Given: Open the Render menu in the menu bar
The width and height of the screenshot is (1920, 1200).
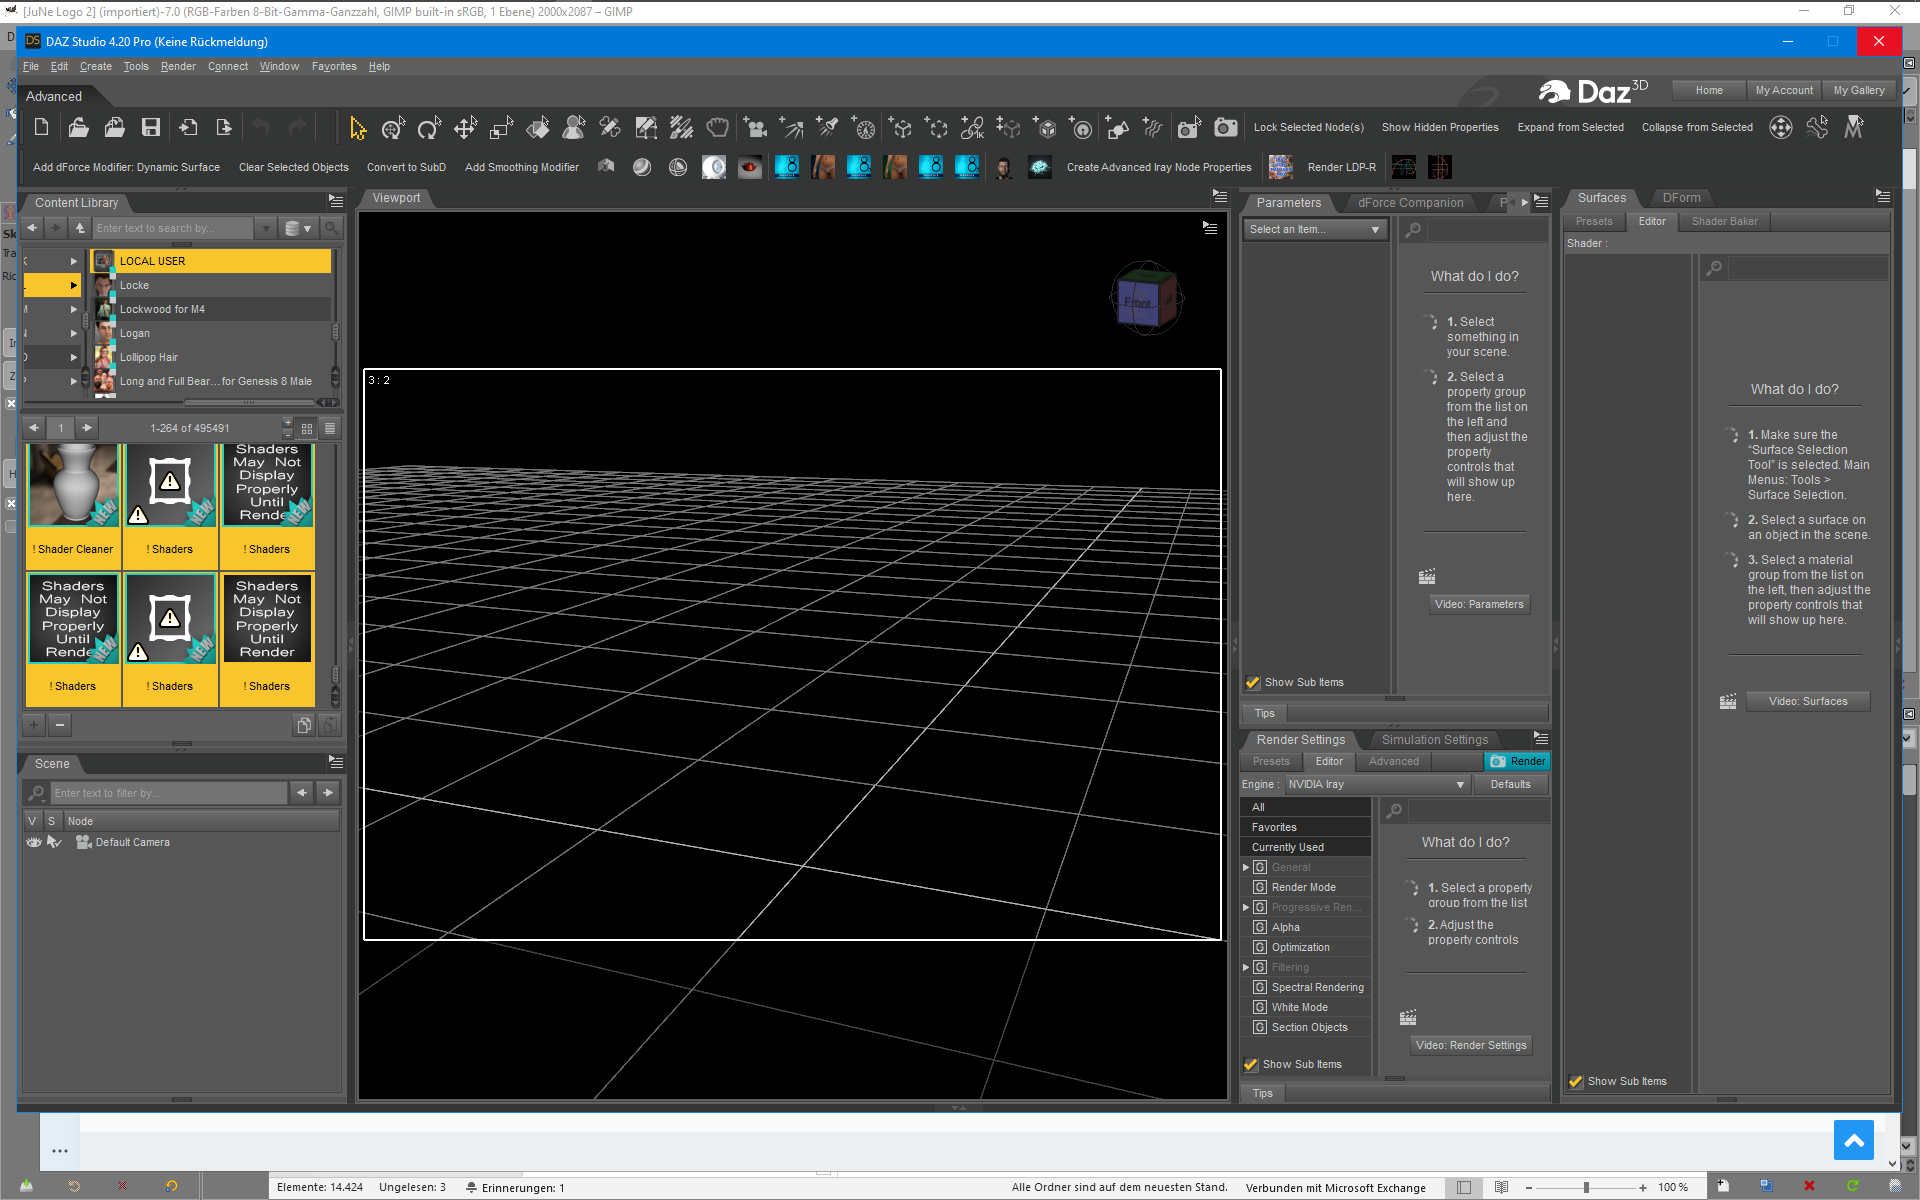Looking at the screenshot, I should (x=178, y=66).
